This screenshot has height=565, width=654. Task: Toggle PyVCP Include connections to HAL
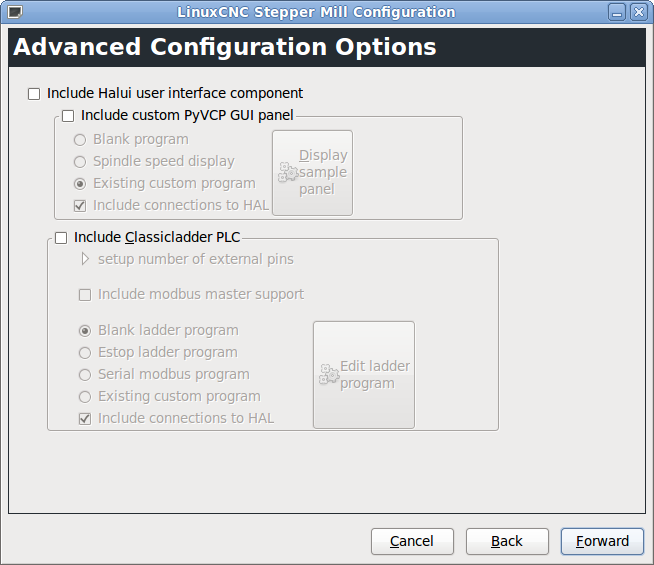click(80, 206)
